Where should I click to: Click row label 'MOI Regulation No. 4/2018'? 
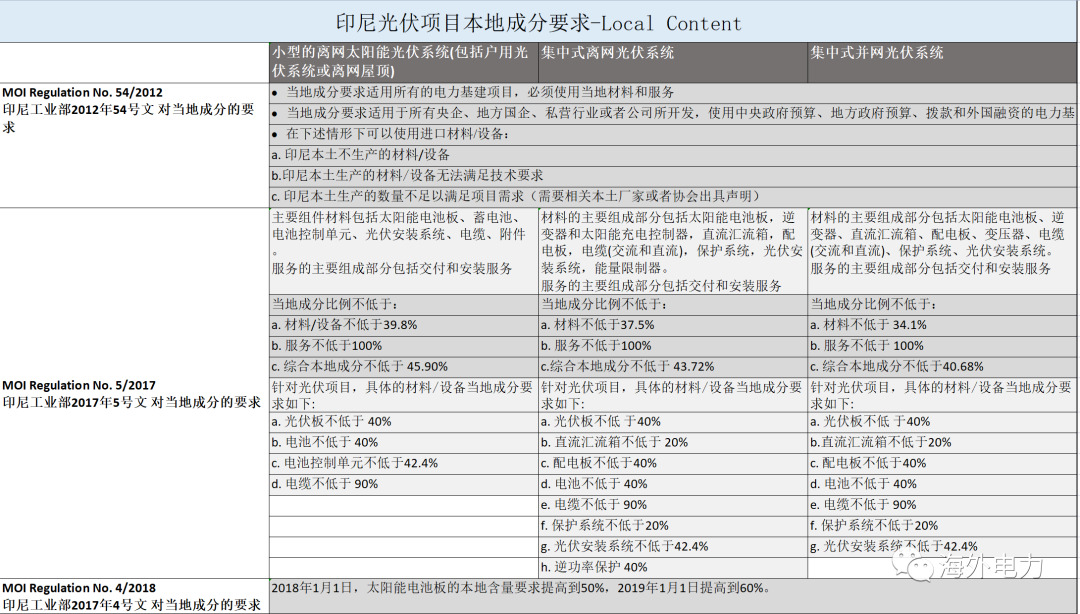point(79,588)
